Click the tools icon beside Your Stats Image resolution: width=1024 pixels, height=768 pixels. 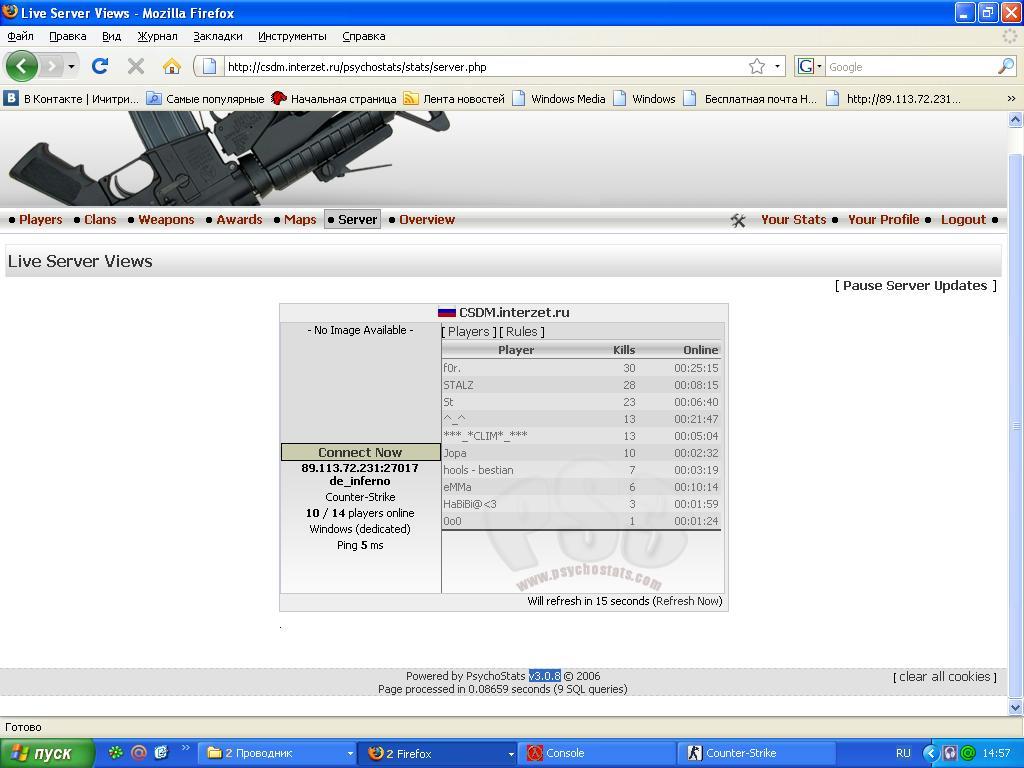click(x=738, y=221)
